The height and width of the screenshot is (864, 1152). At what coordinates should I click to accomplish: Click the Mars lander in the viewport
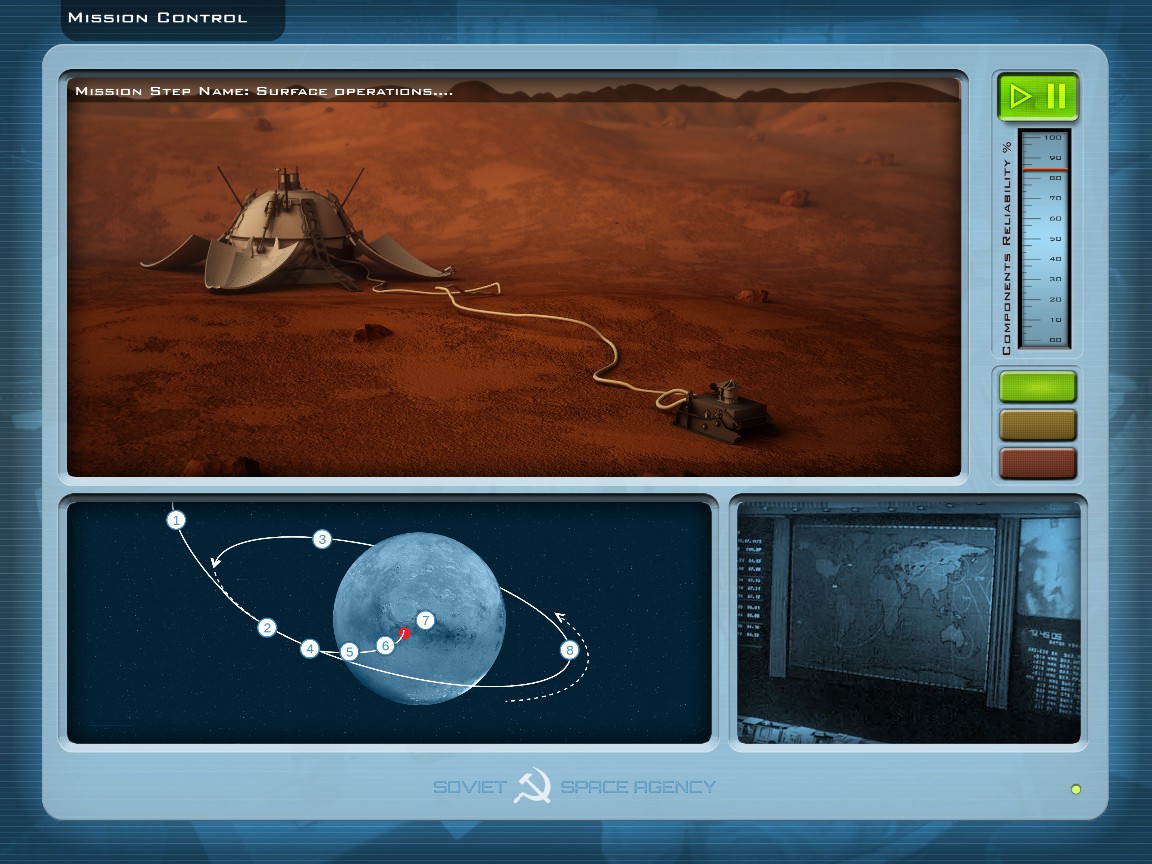[x=290, y=235]
